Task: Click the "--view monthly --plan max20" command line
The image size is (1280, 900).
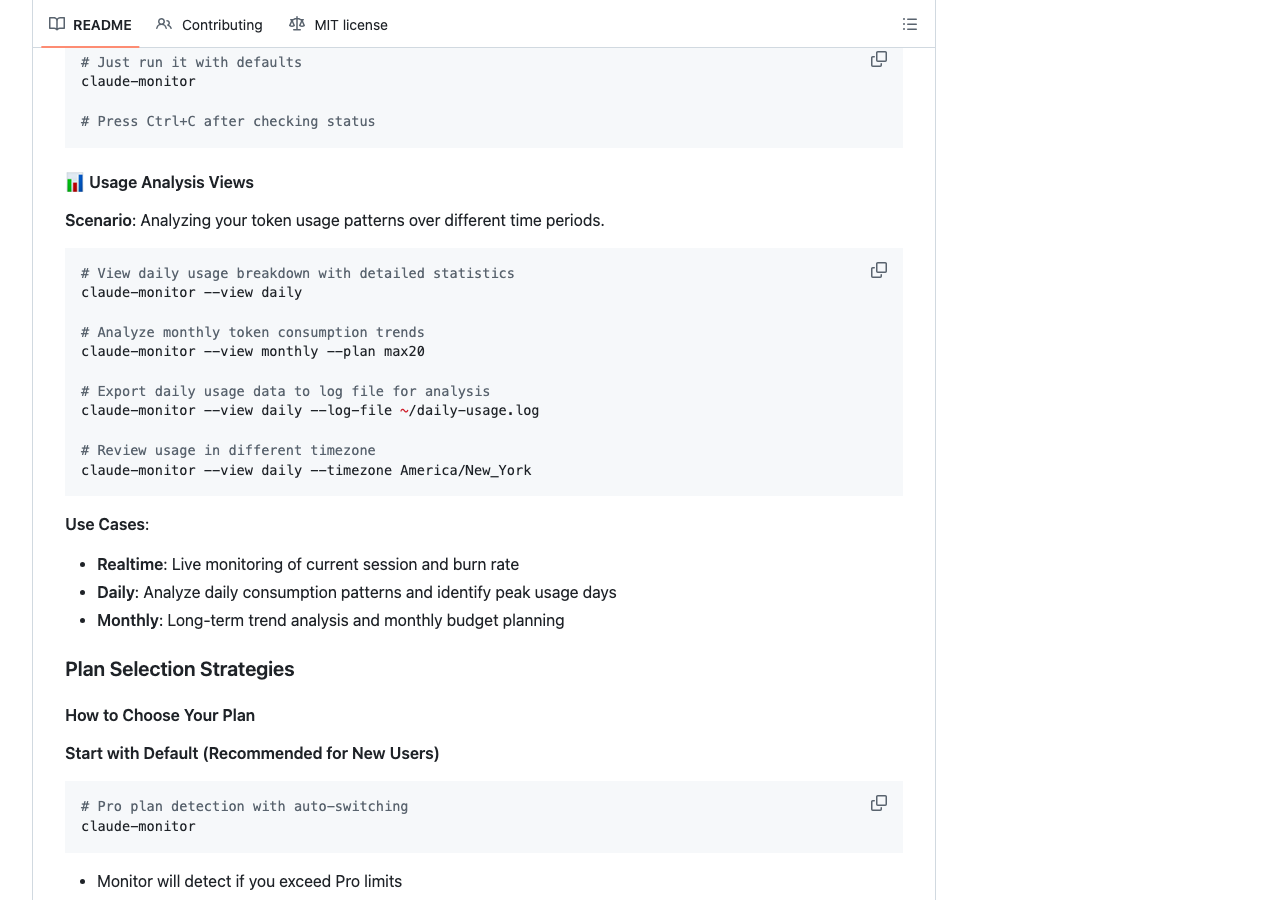Action: [x=253, y=351]
